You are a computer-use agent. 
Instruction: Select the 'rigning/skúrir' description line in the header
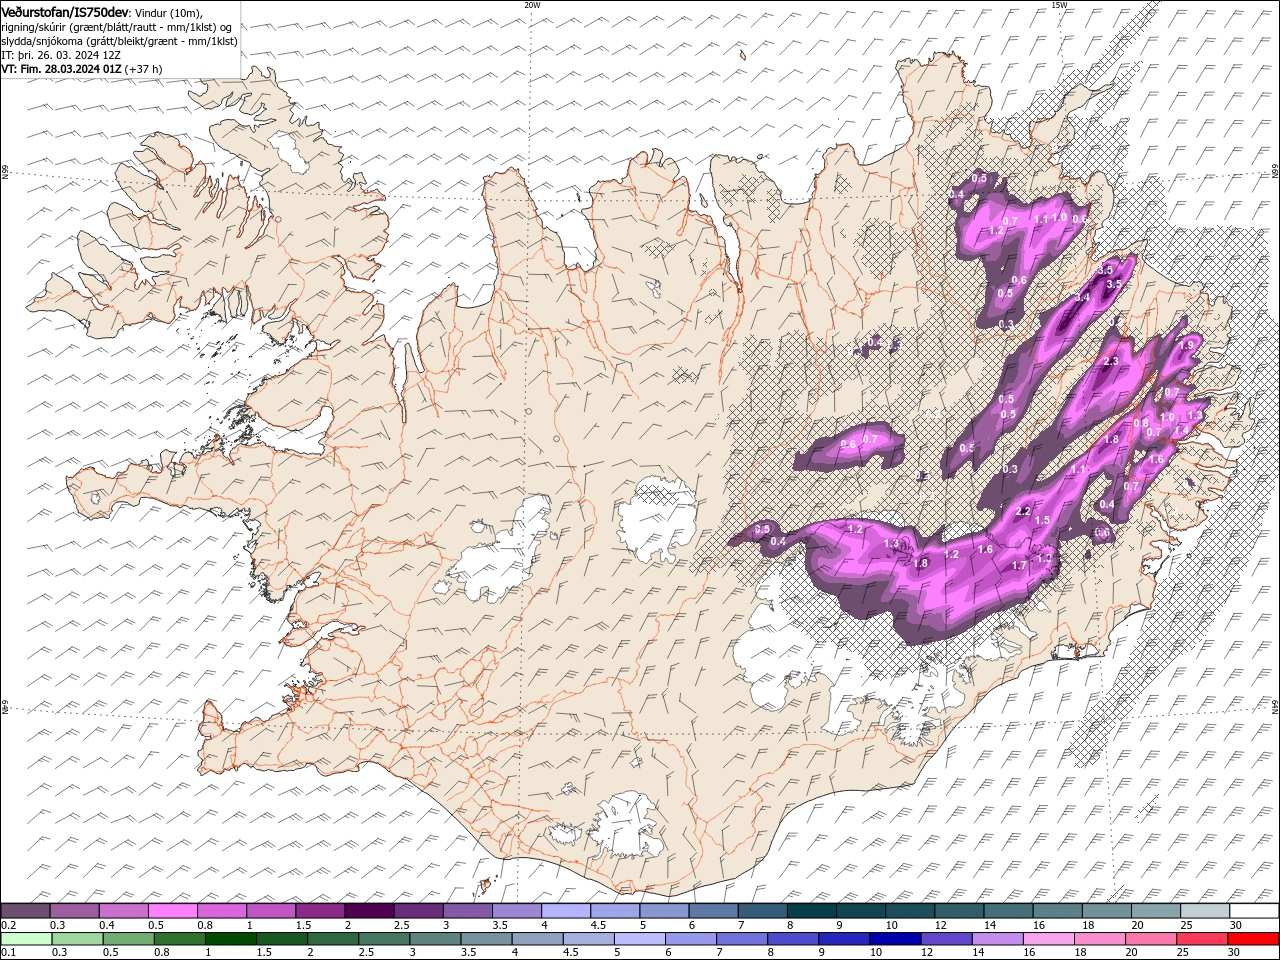[x=118, y=26]
